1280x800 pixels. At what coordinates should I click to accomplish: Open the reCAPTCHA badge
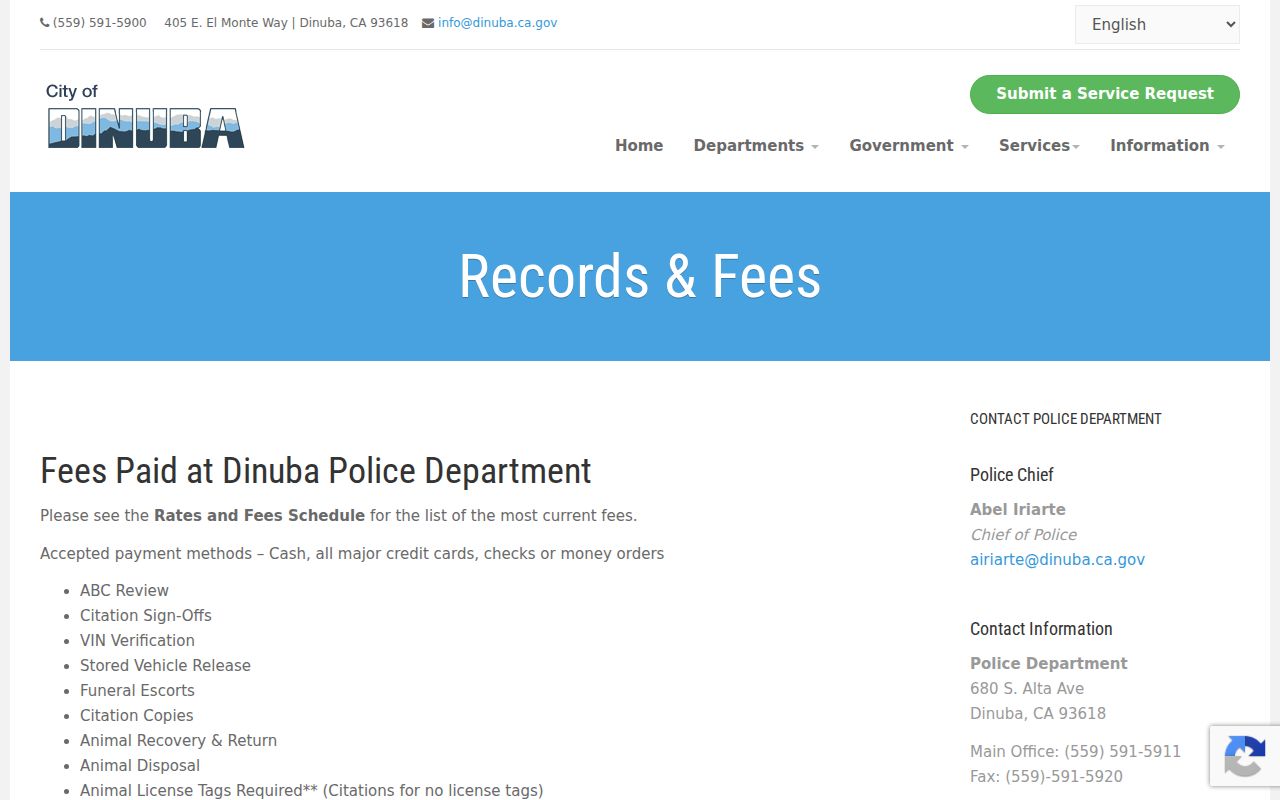(1245, 755)
